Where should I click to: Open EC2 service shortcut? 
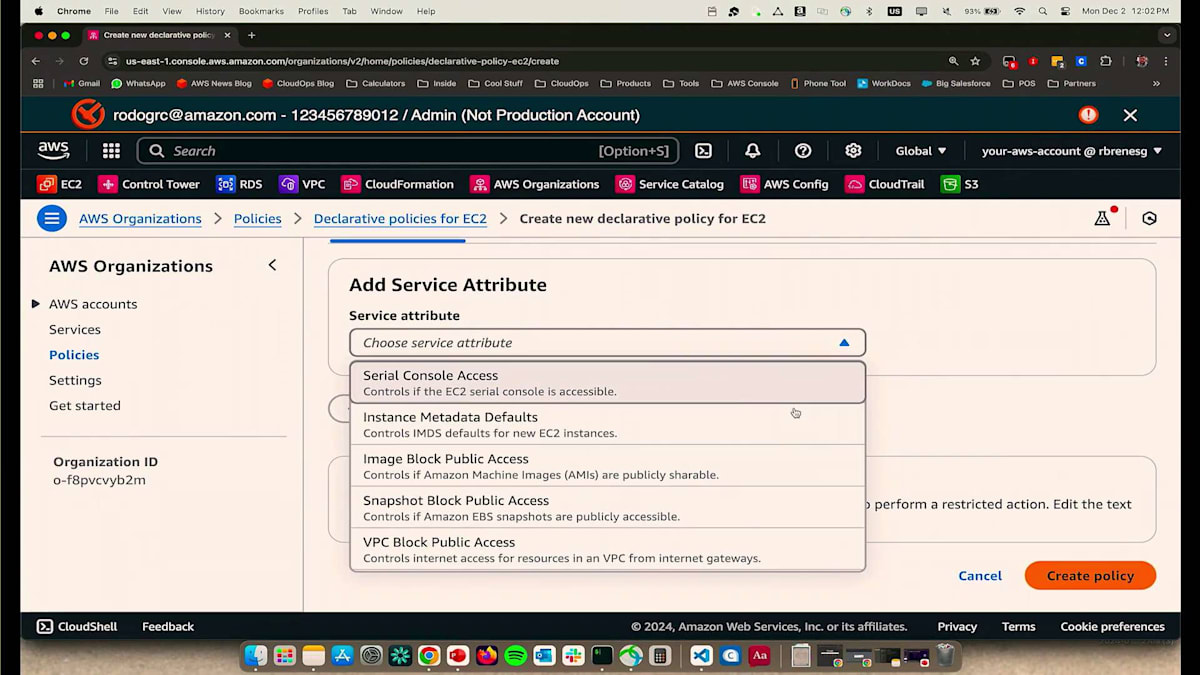point(59,184)
